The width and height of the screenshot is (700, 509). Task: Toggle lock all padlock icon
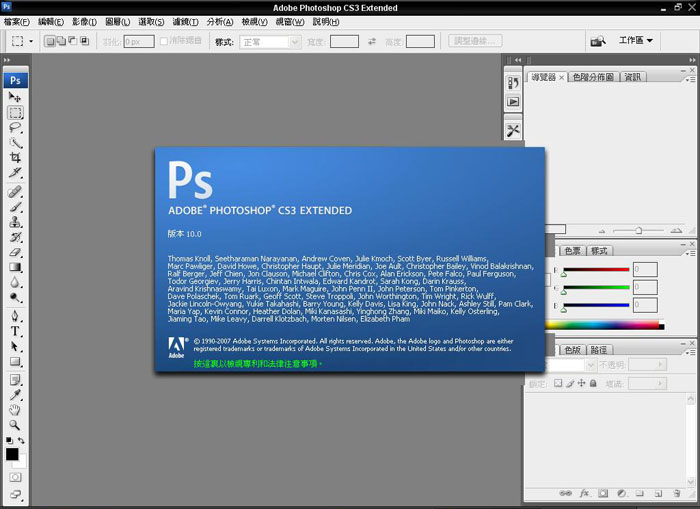[593, 383]
